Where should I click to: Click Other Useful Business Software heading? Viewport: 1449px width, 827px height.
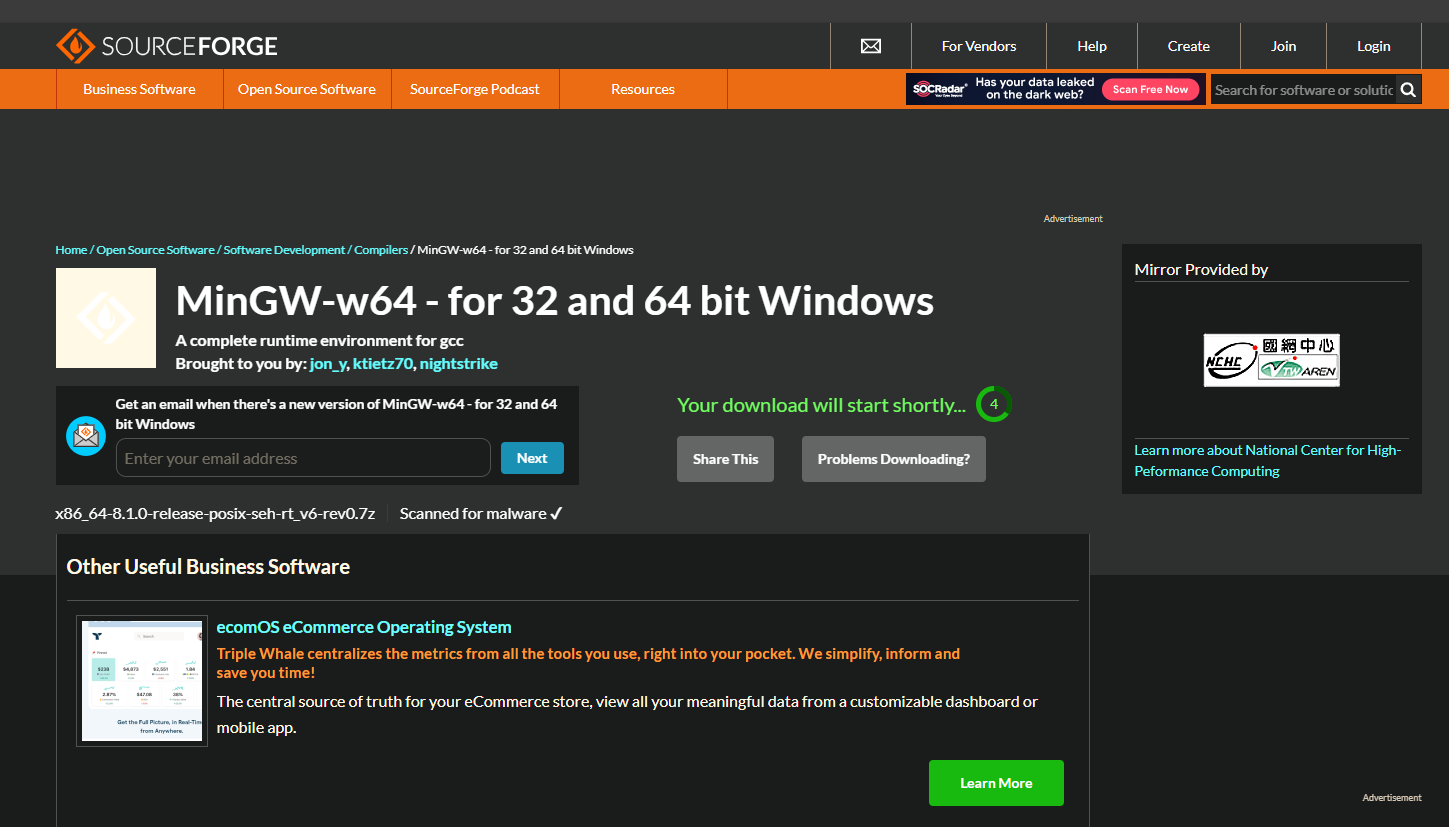click(x=208, y=567)
